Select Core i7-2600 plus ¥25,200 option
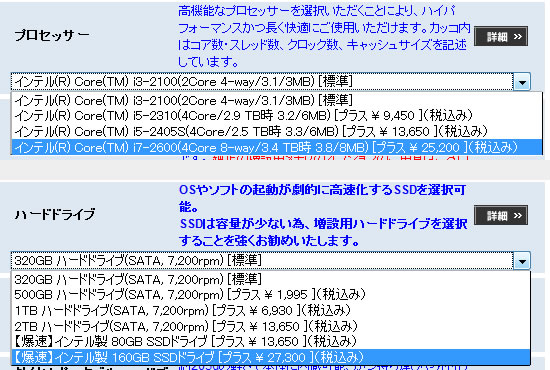This screenshot has height=370, width=550. (x=277, y=147)
